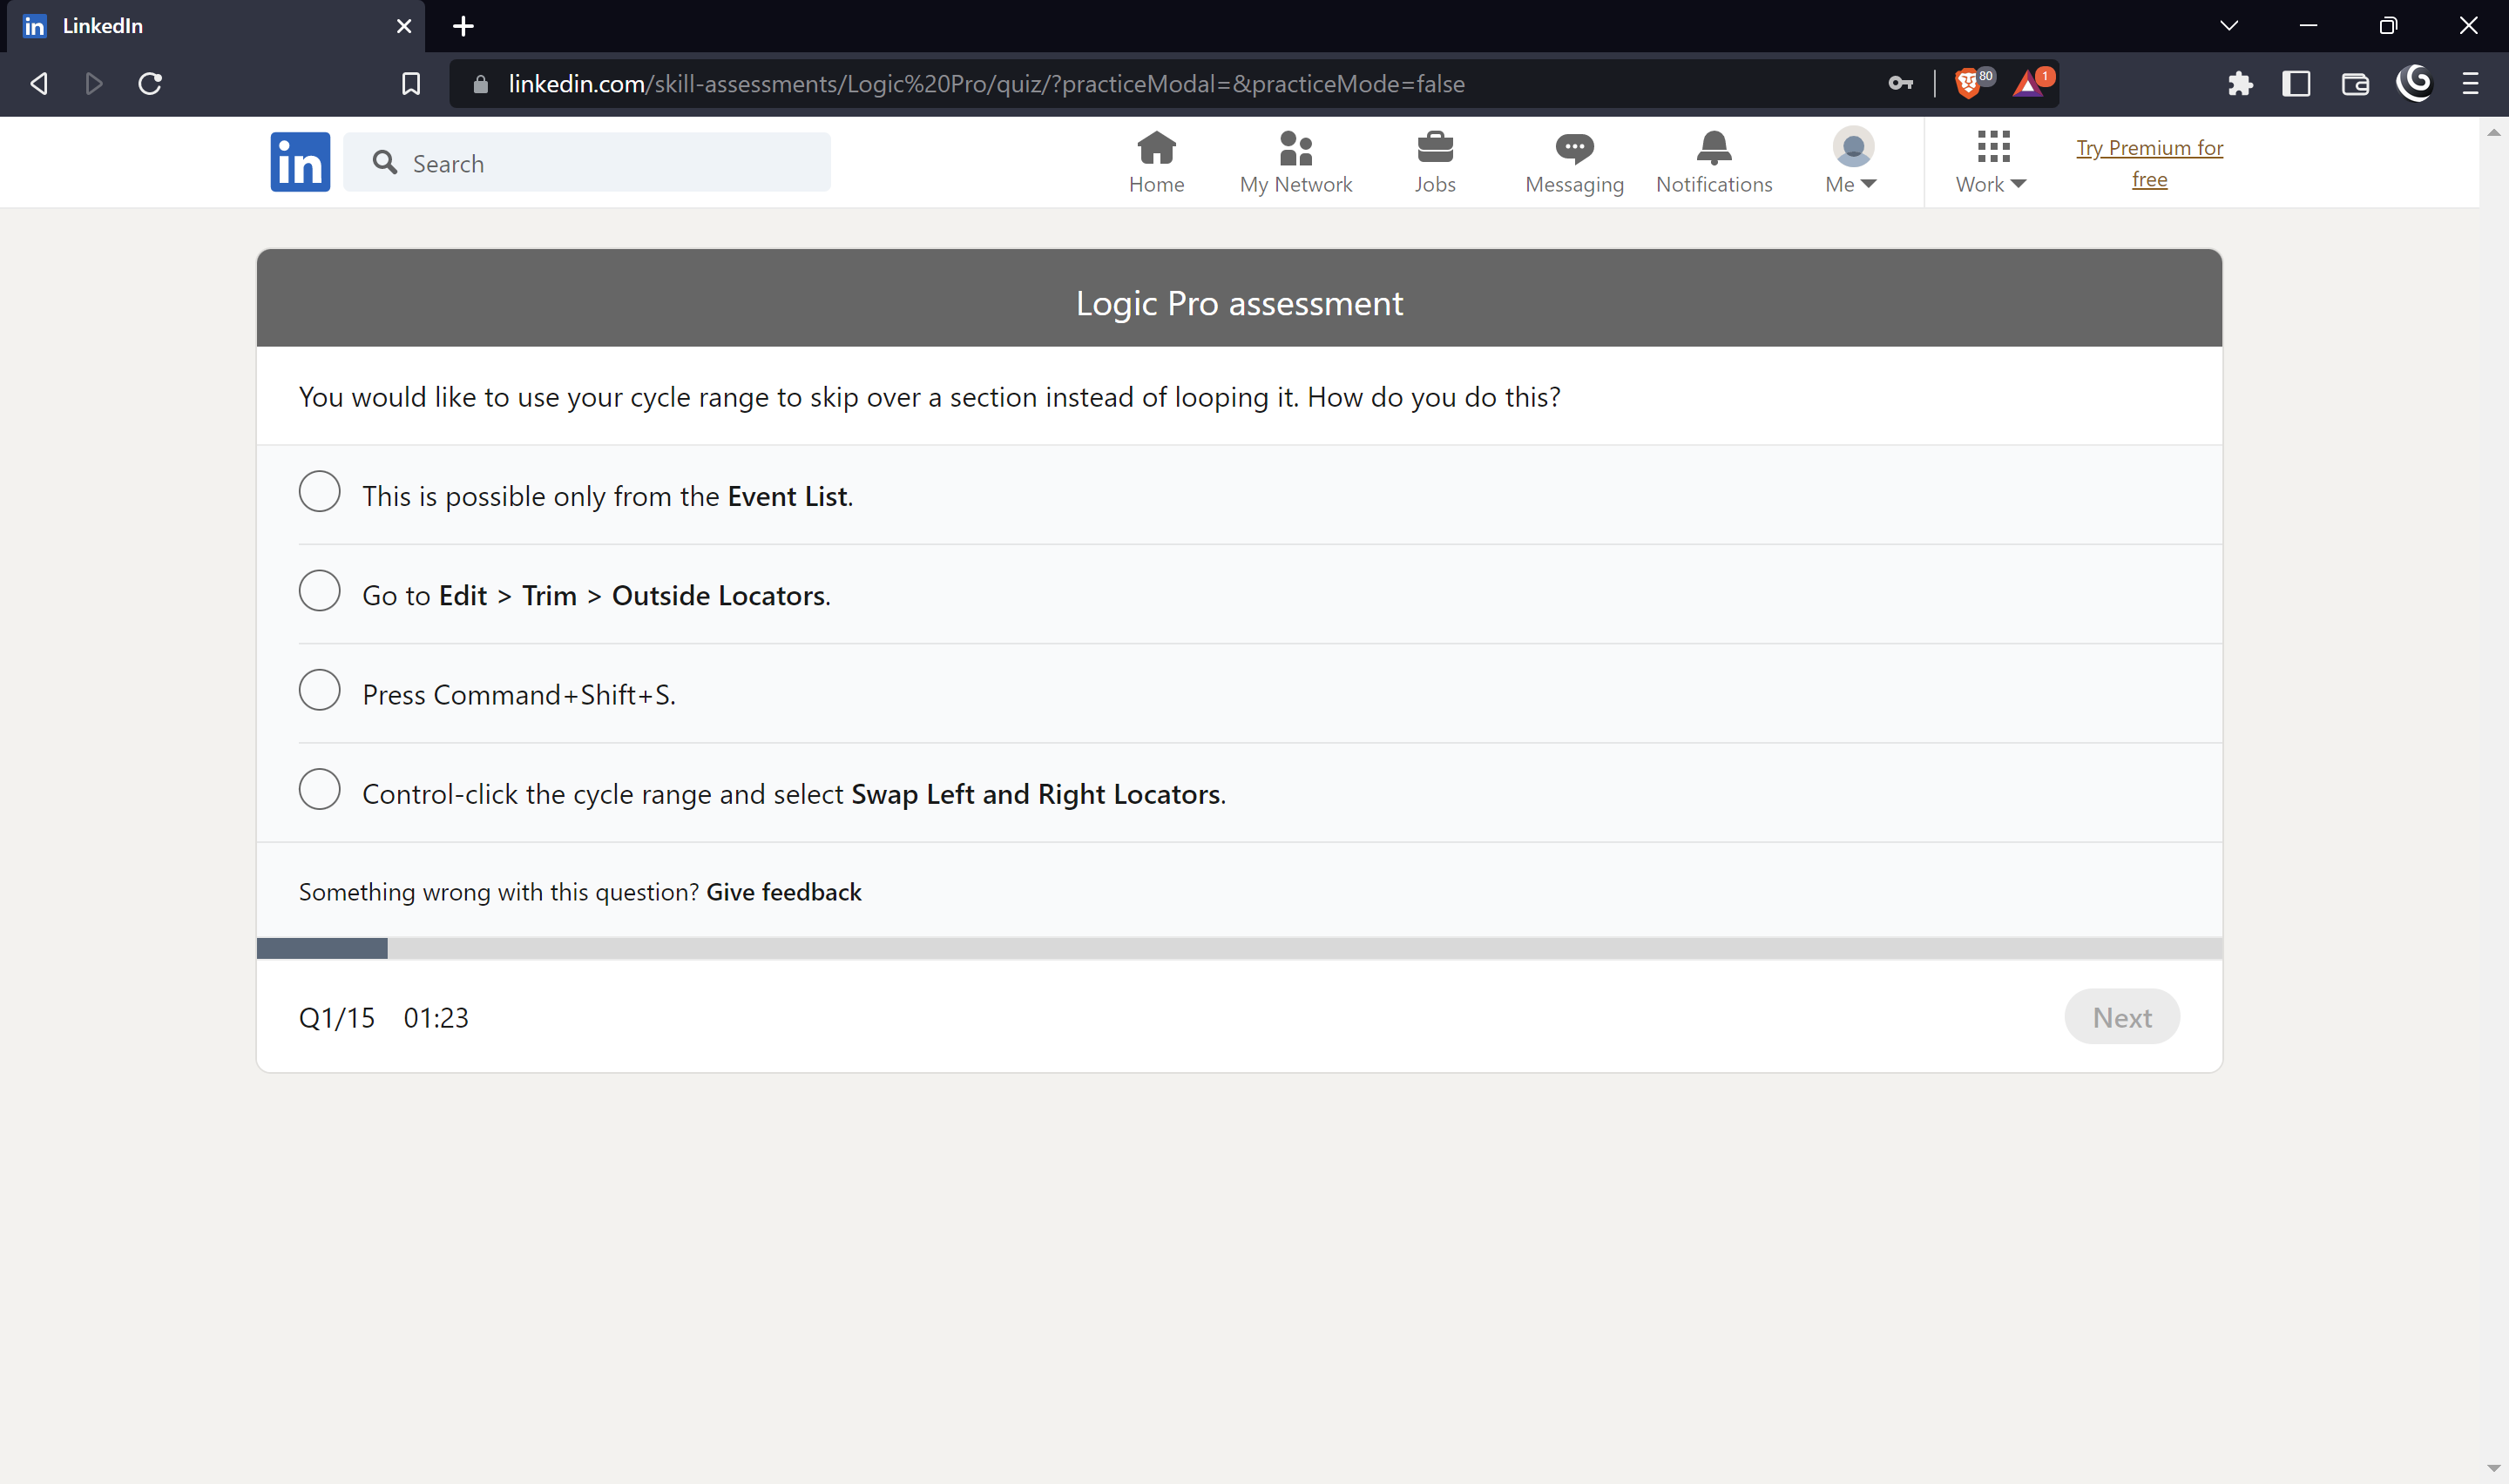Viewport: 2509px width, 1484px height.
Task: Click the Give feedback link
Action: (783, 891)
